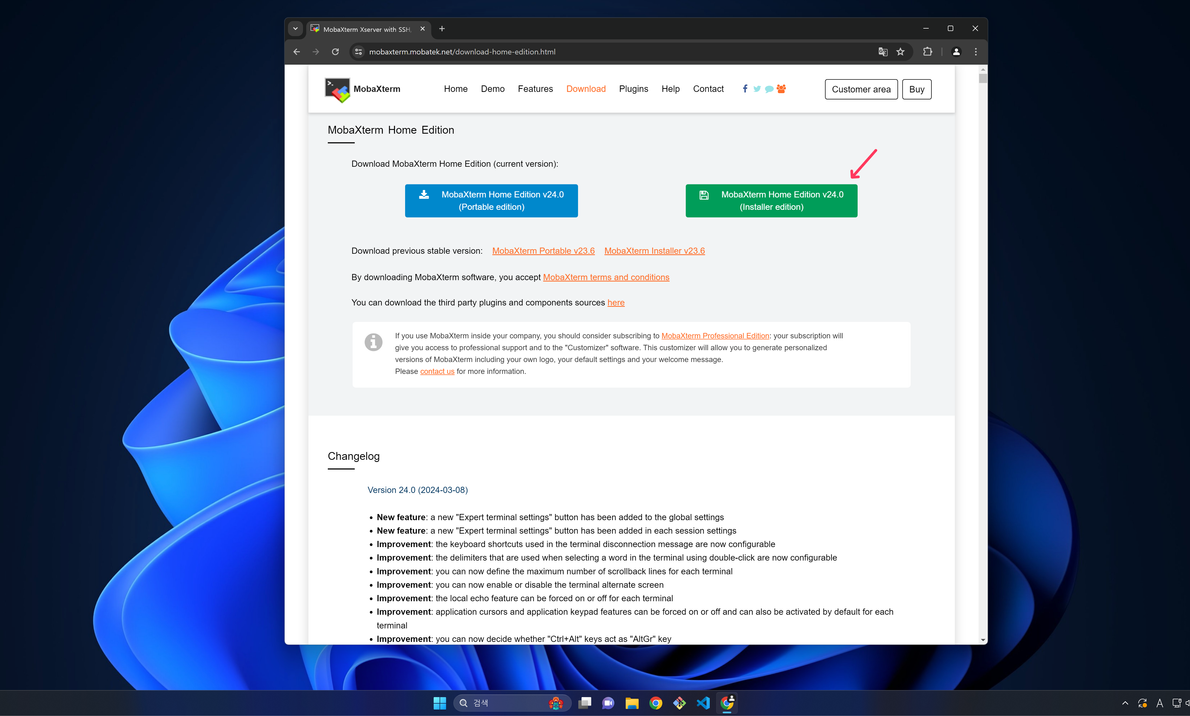Open a new browser tab
This screenshot has width=1190, height=716.
click(x=442, y=29)
